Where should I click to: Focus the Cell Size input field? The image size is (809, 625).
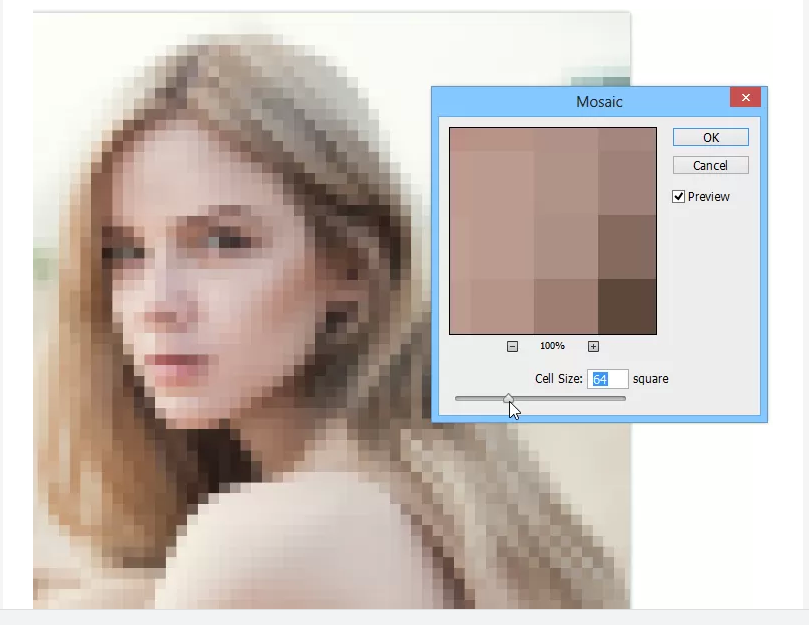click(608, 379)
